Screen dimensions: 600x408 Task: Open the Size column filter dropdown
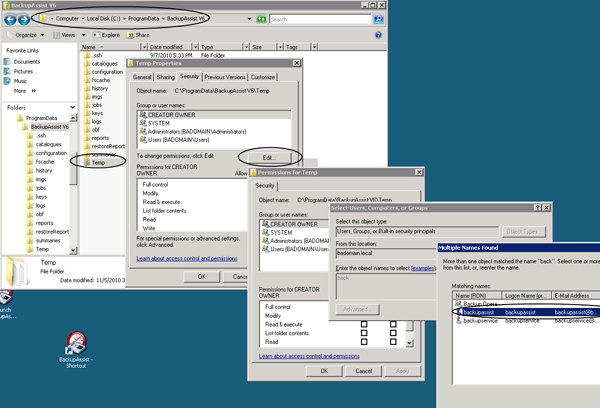coord(280,47)
